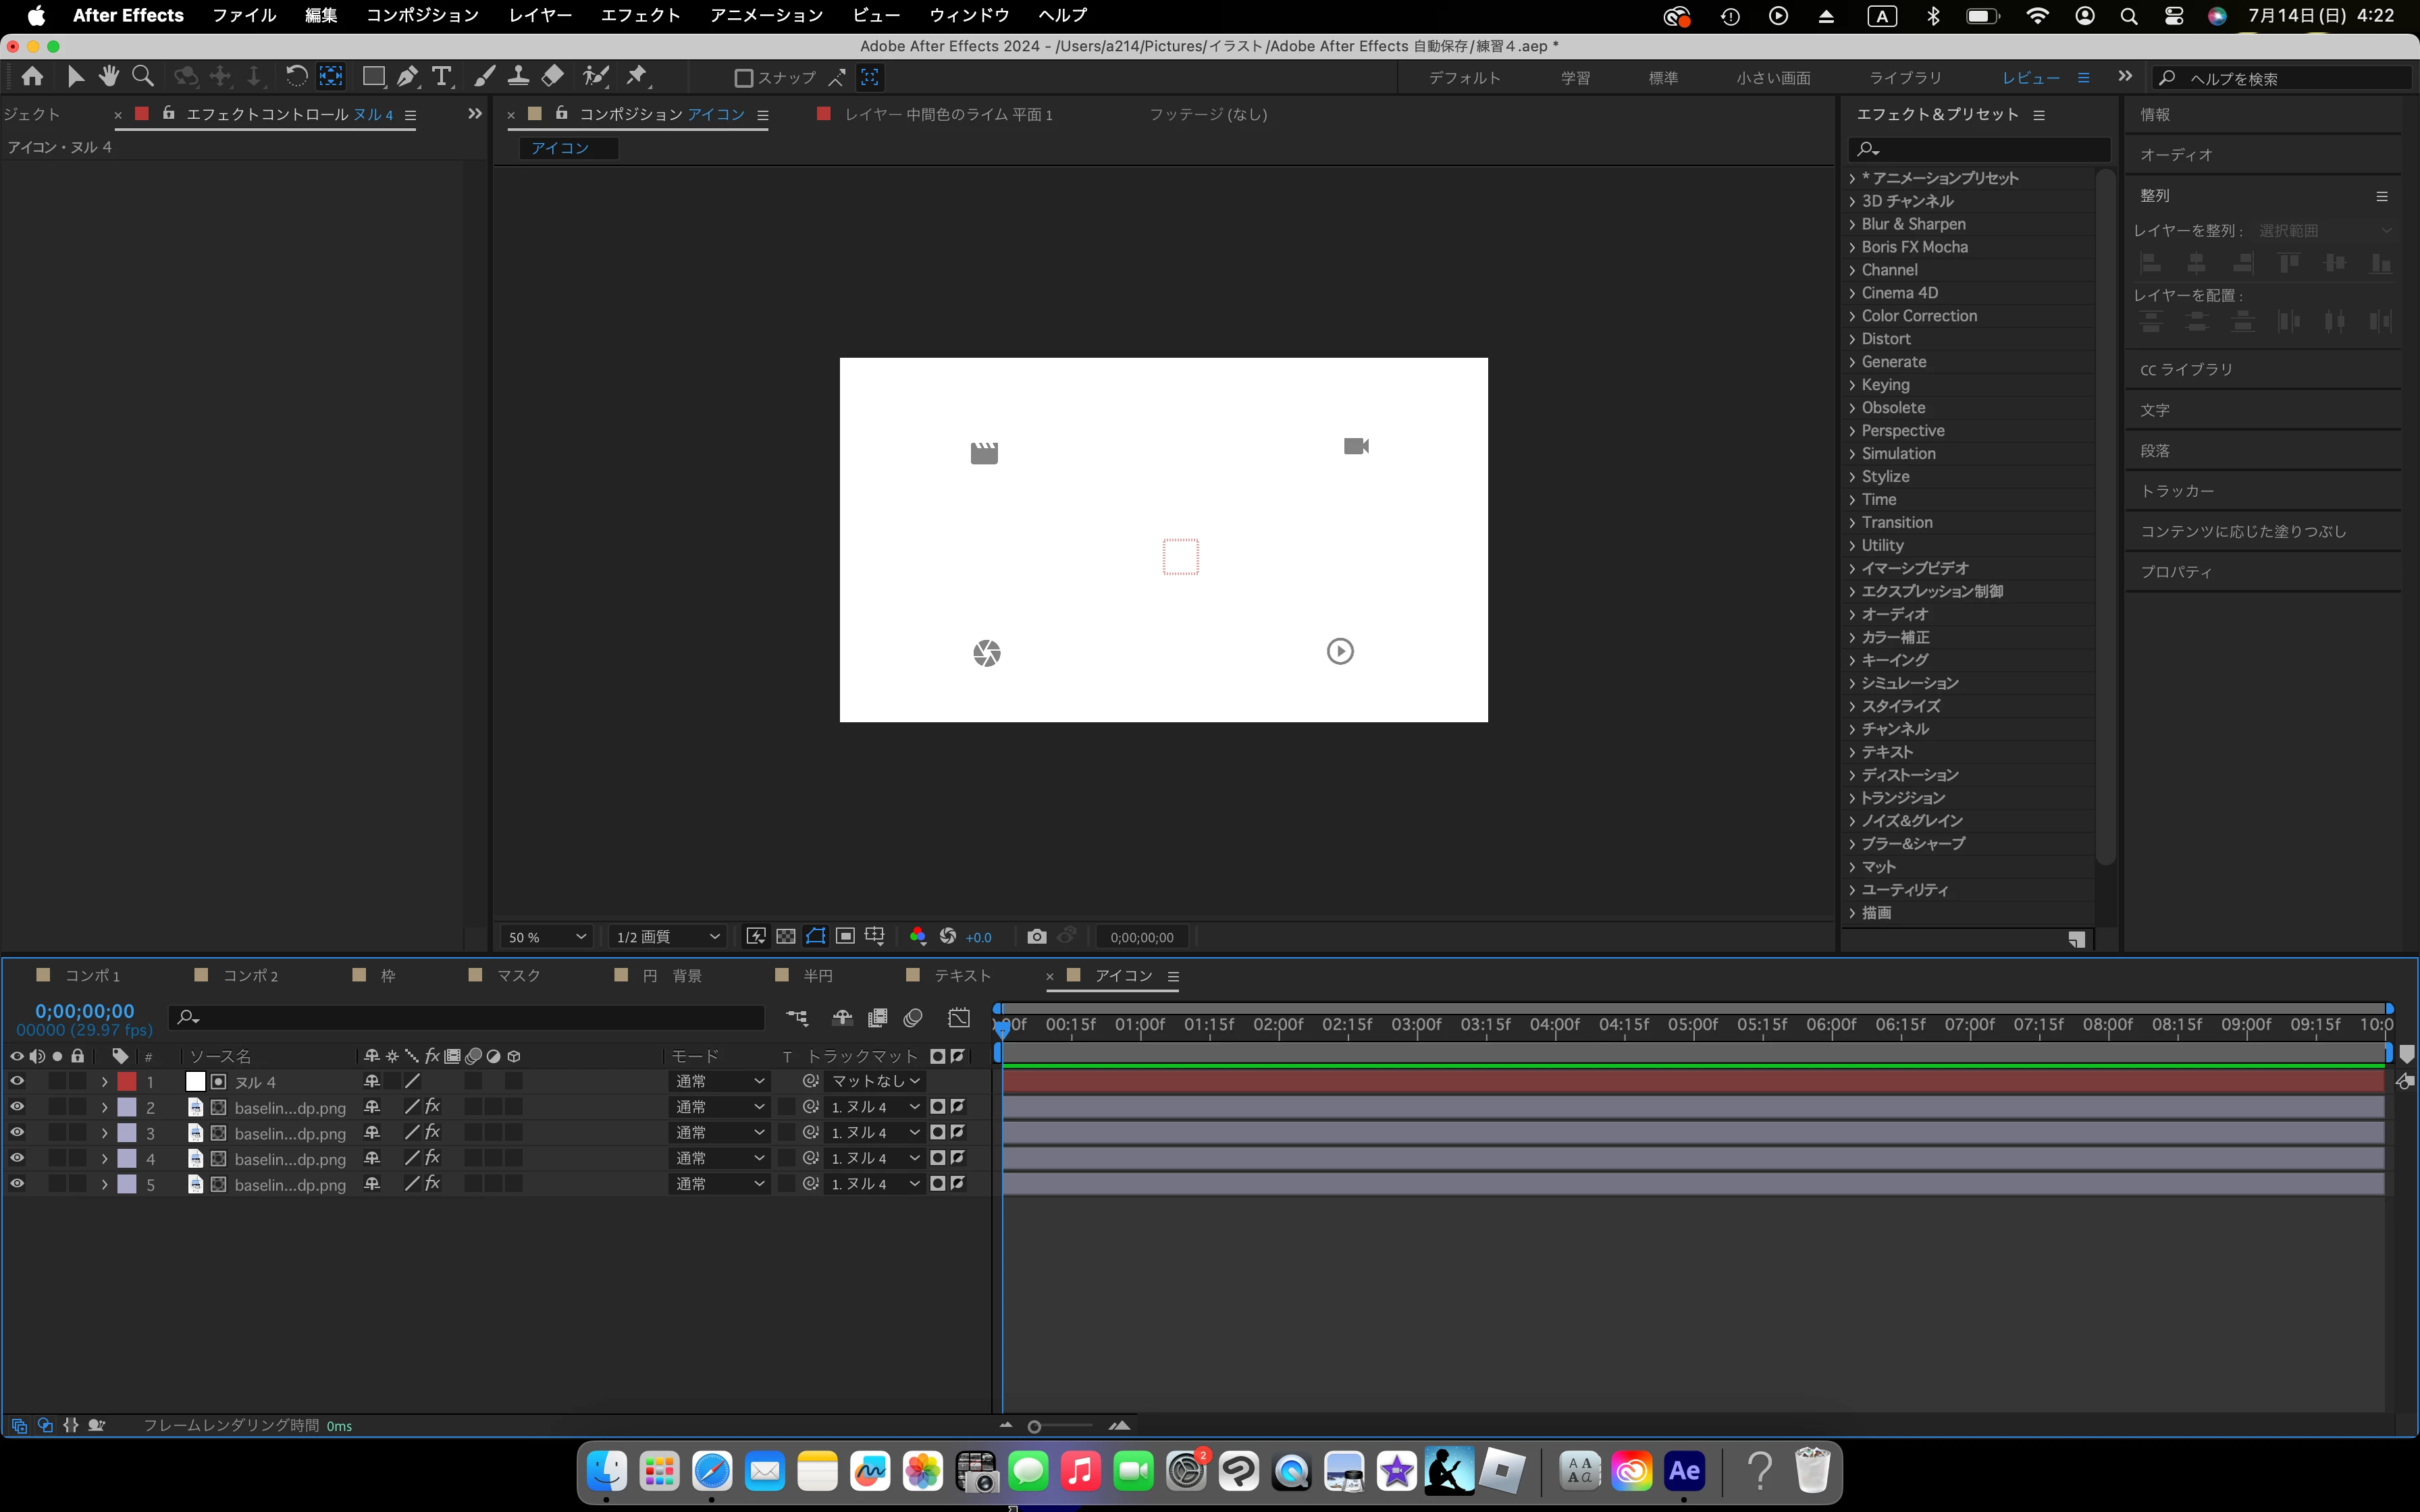The width and height of the screenshot is (2420, 1512).
Task: Open the エフェクト menu in menu bar
Action: [x=640, y=15]
